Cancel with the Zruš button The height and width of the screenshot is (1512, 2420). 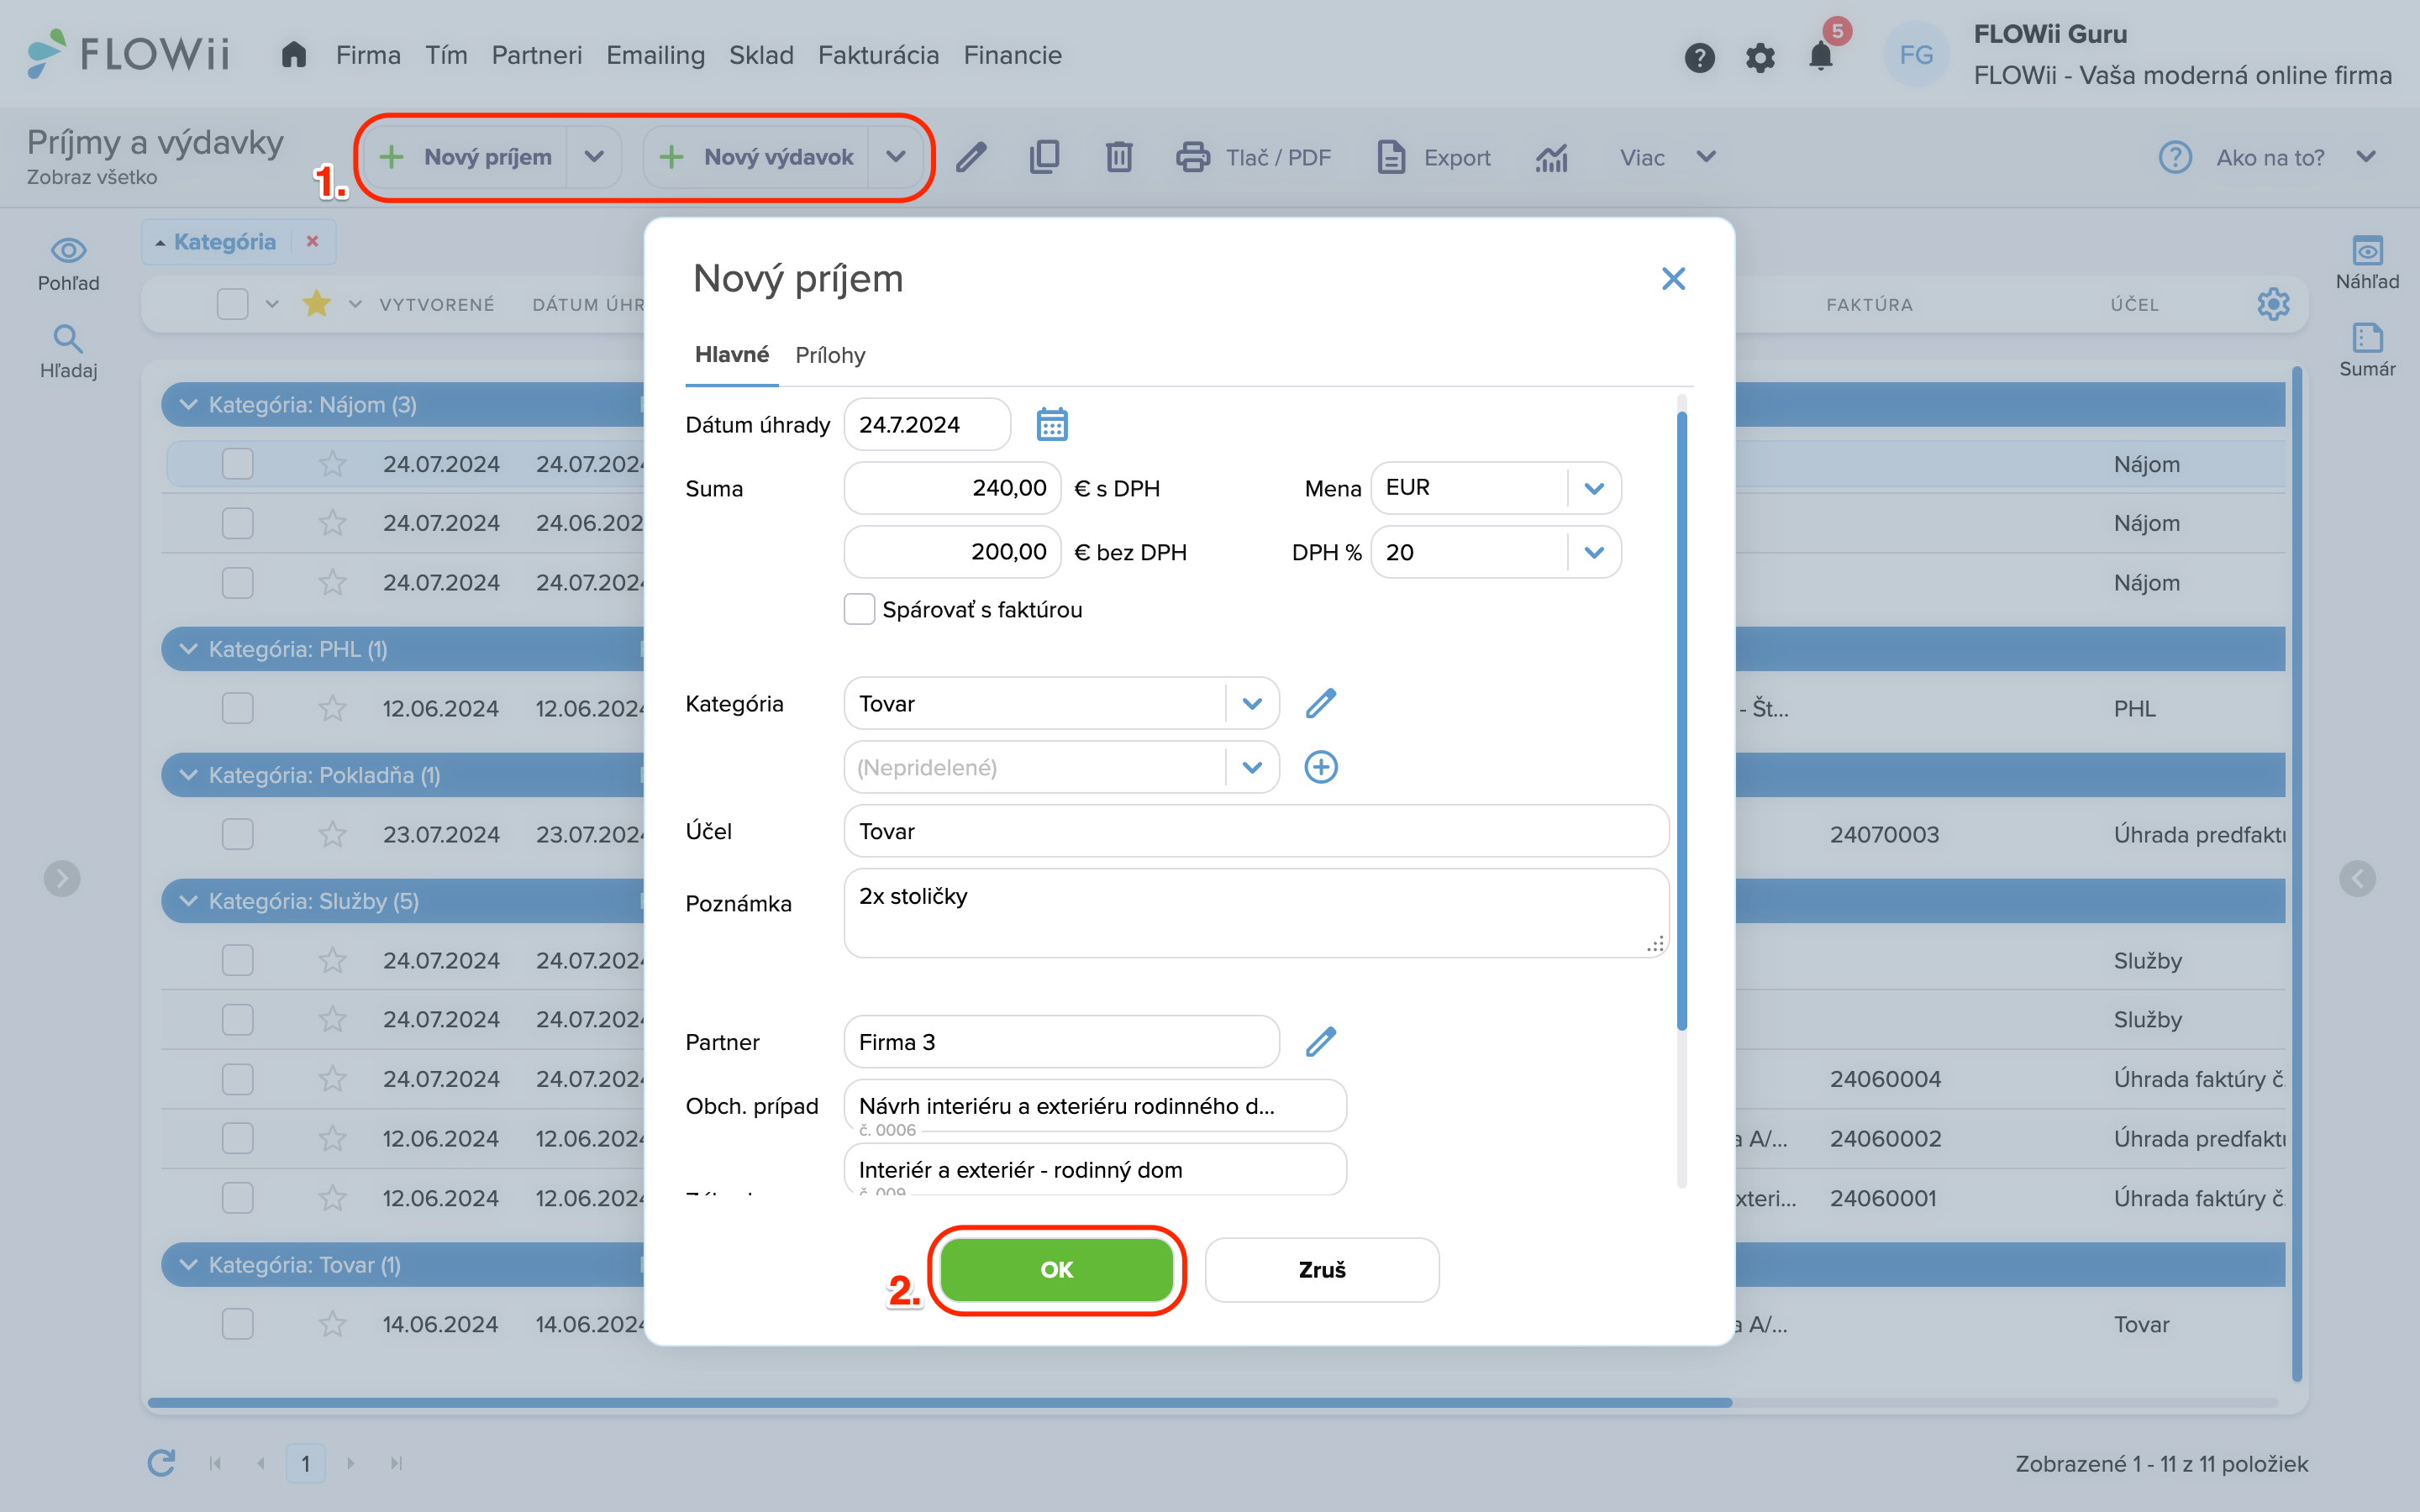click(1322, 1269)
